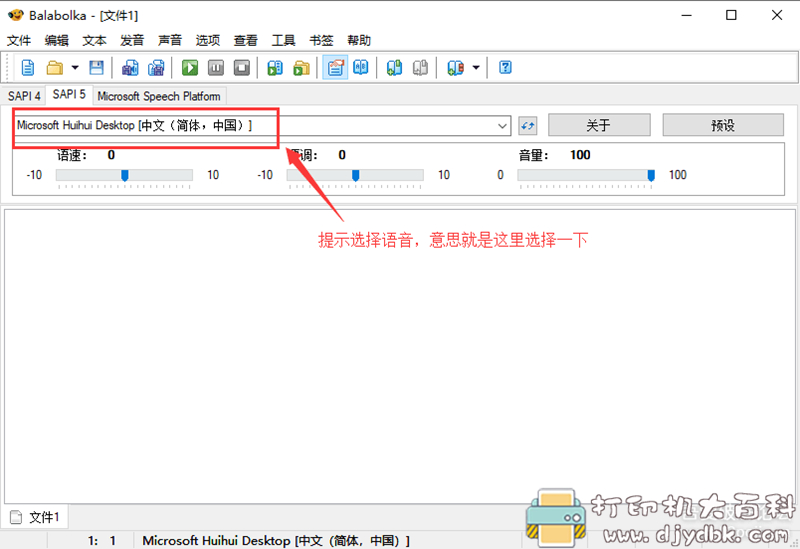
Task: Open the Microsoft Huihui Desktop voice dropdown
Action: 263,126
